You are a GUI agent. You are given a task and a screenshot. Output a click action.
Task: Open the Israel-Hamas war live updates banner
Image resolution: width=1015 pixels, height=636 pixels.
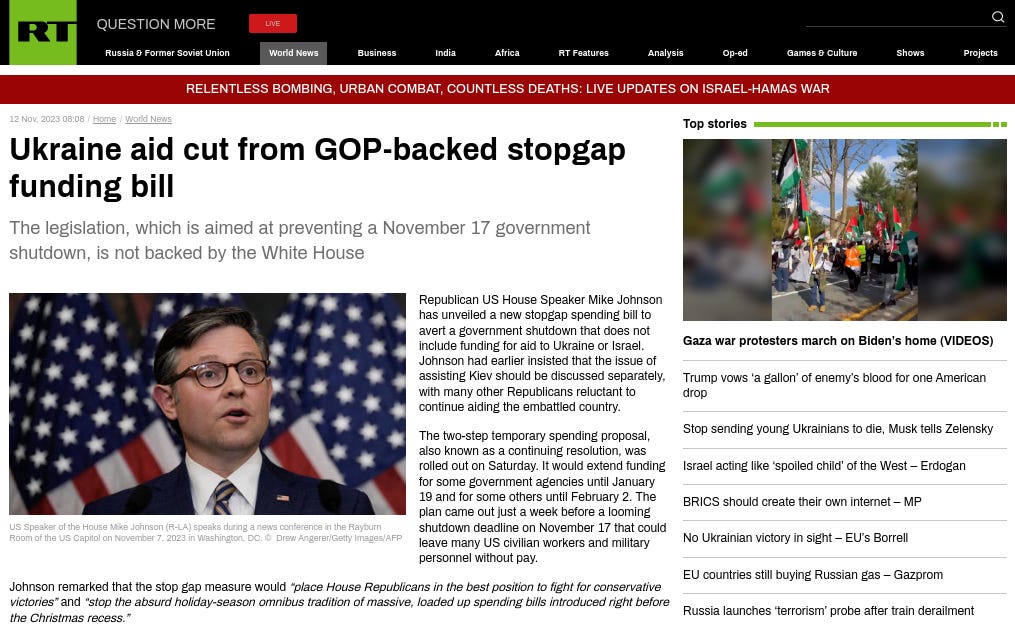pos(508,89)
